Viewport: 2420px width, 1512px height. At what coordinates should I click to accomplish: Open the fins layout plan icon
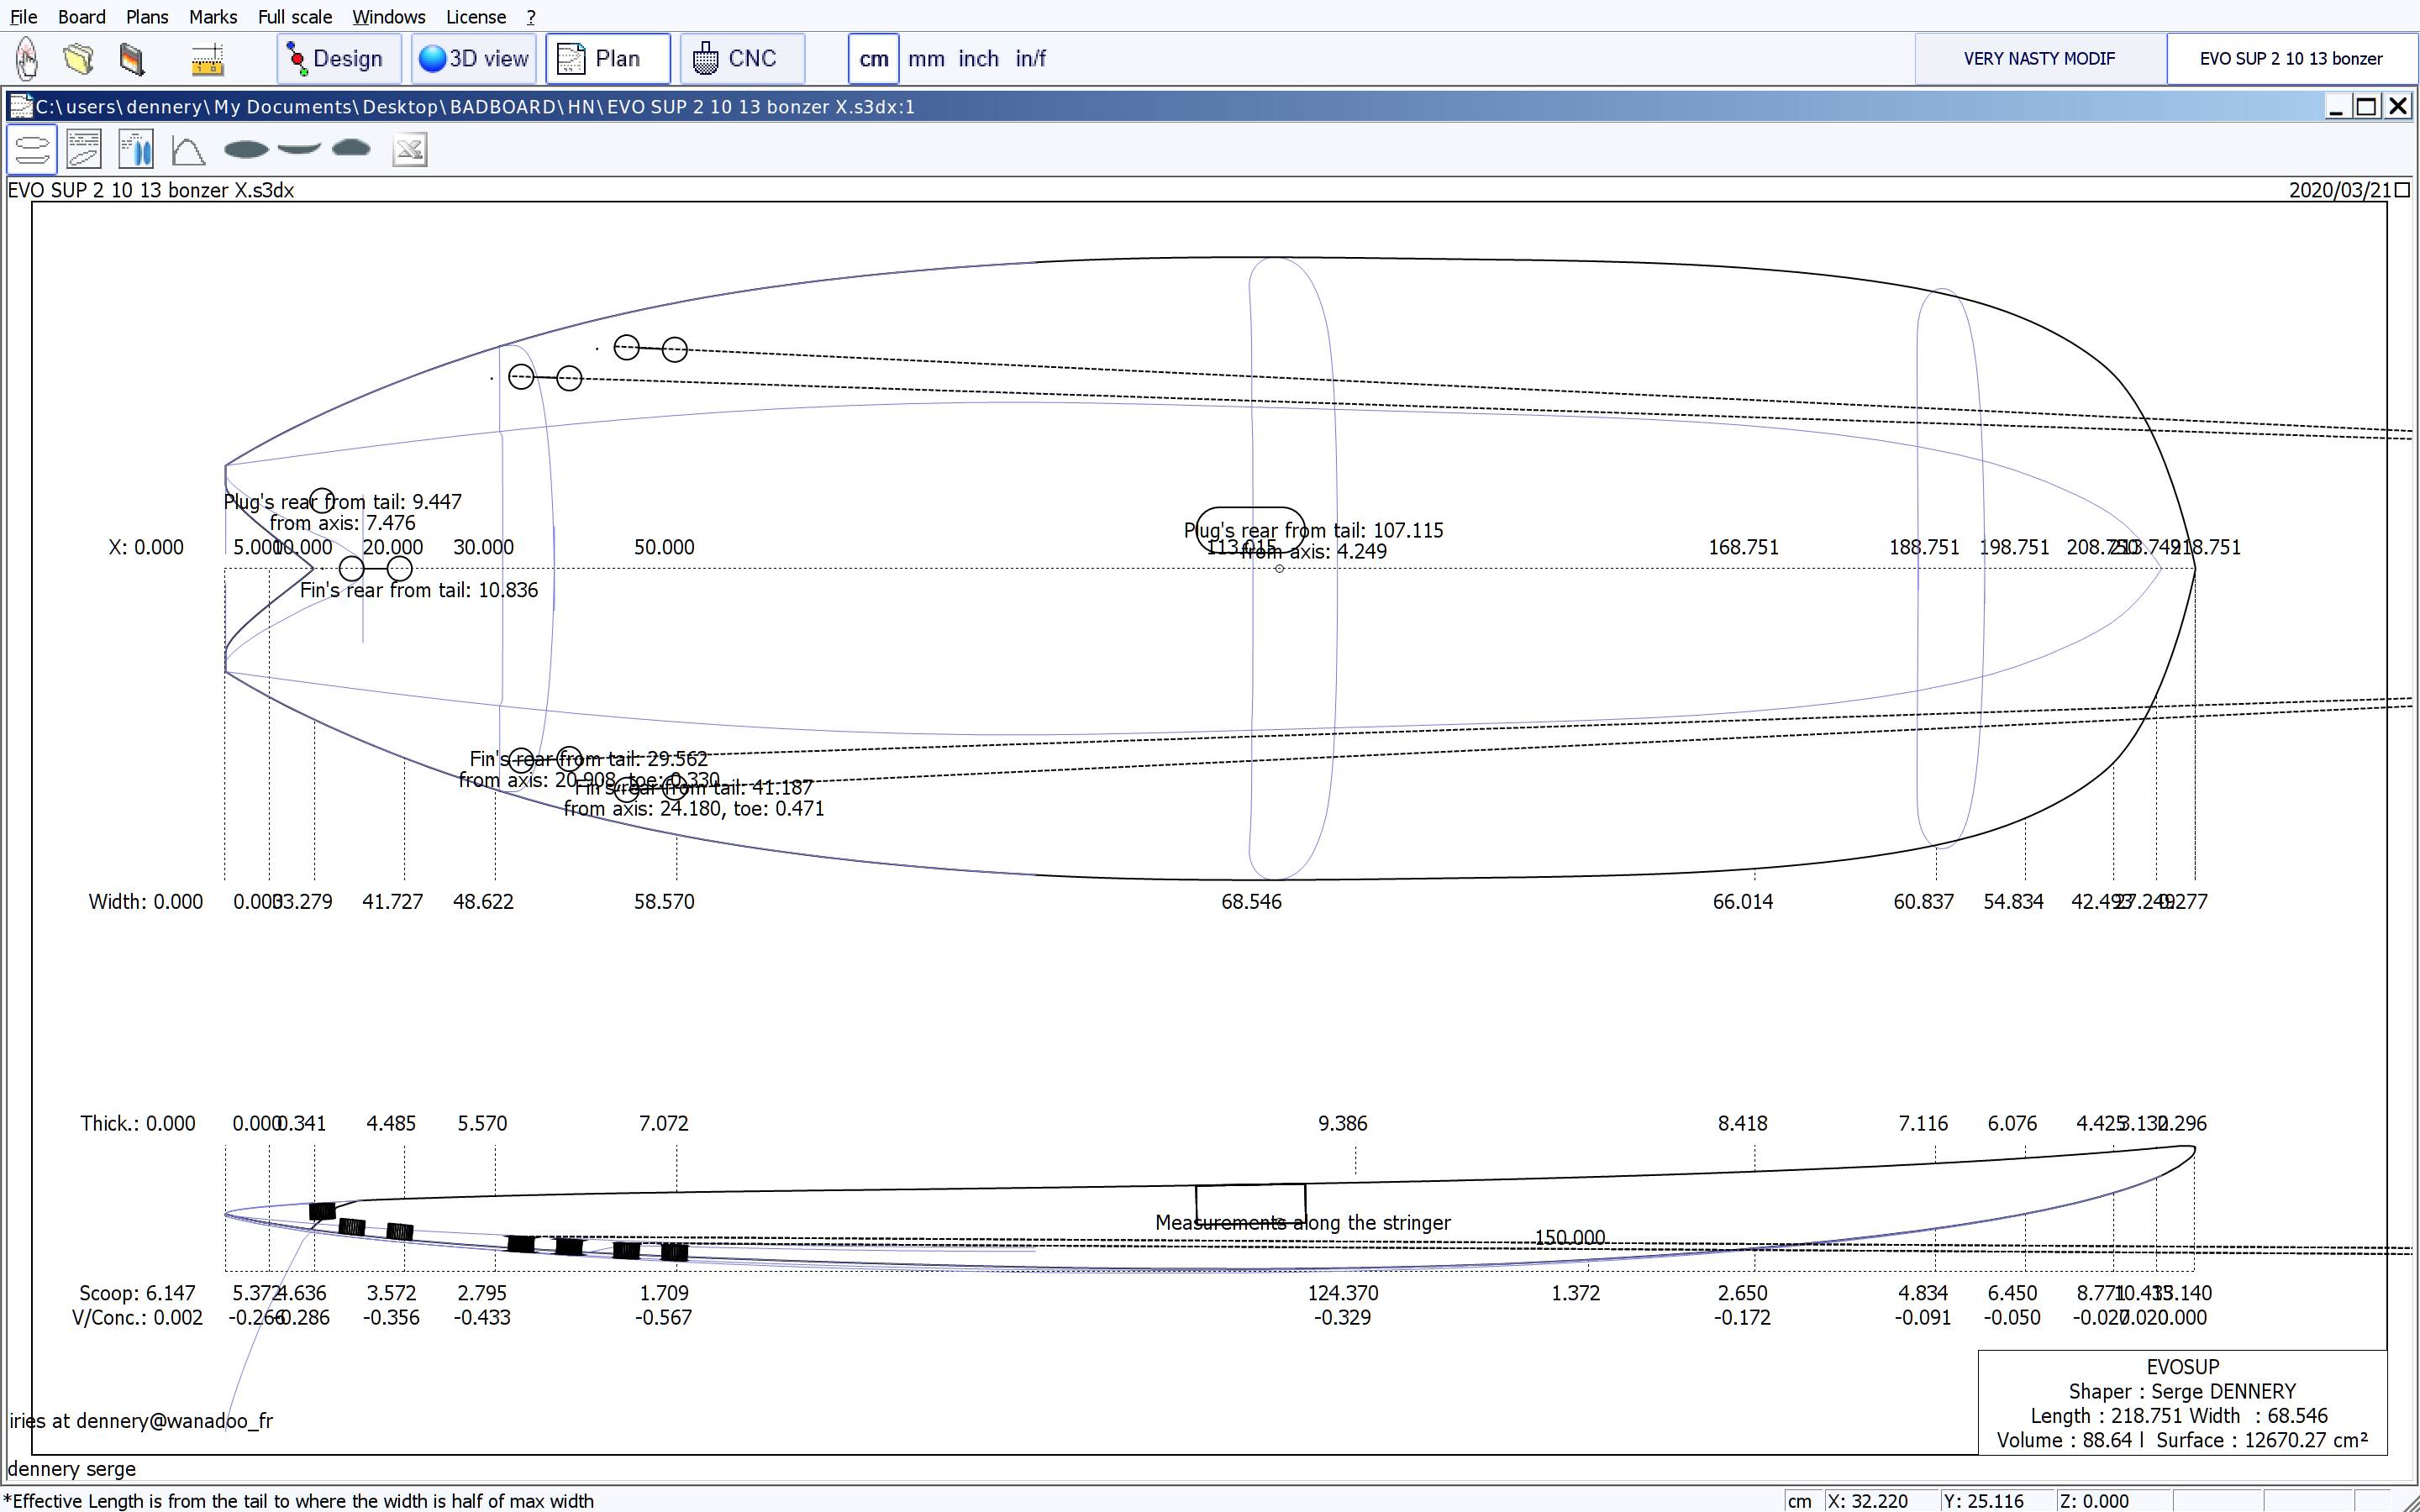tap(136, 150)
